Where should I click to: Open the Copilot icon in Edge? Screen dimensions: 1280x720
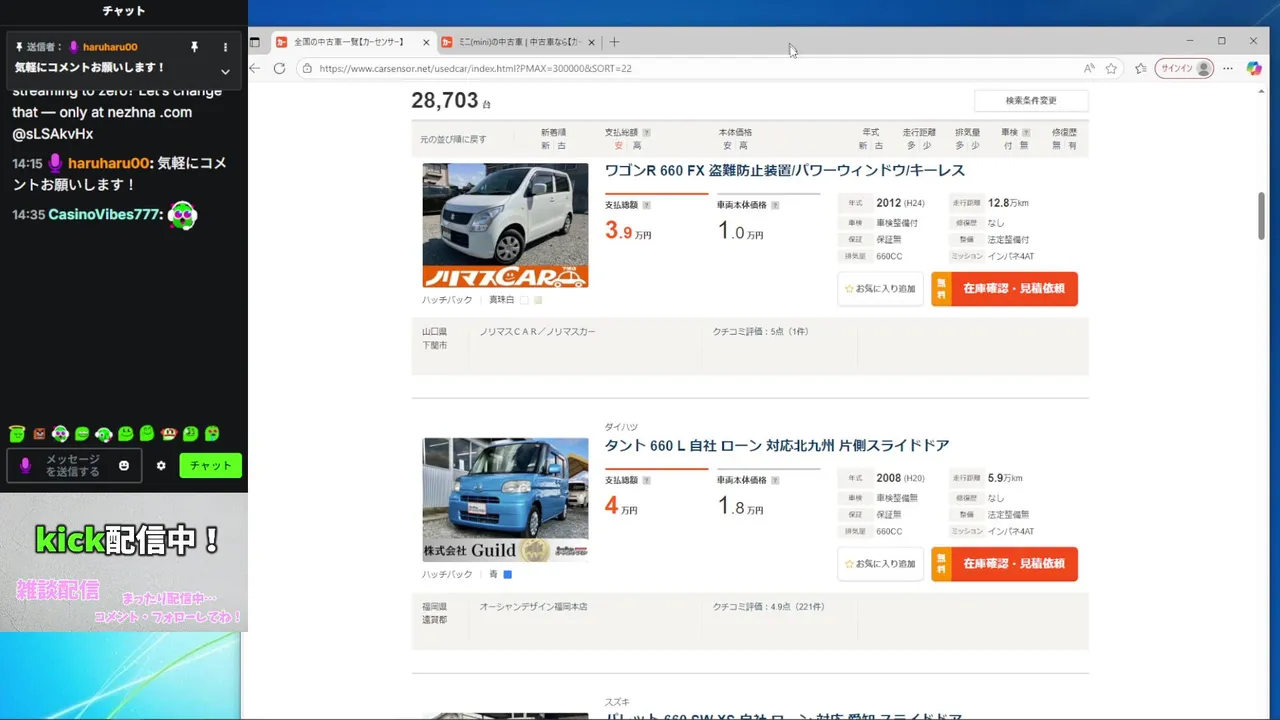(1254, 68)
